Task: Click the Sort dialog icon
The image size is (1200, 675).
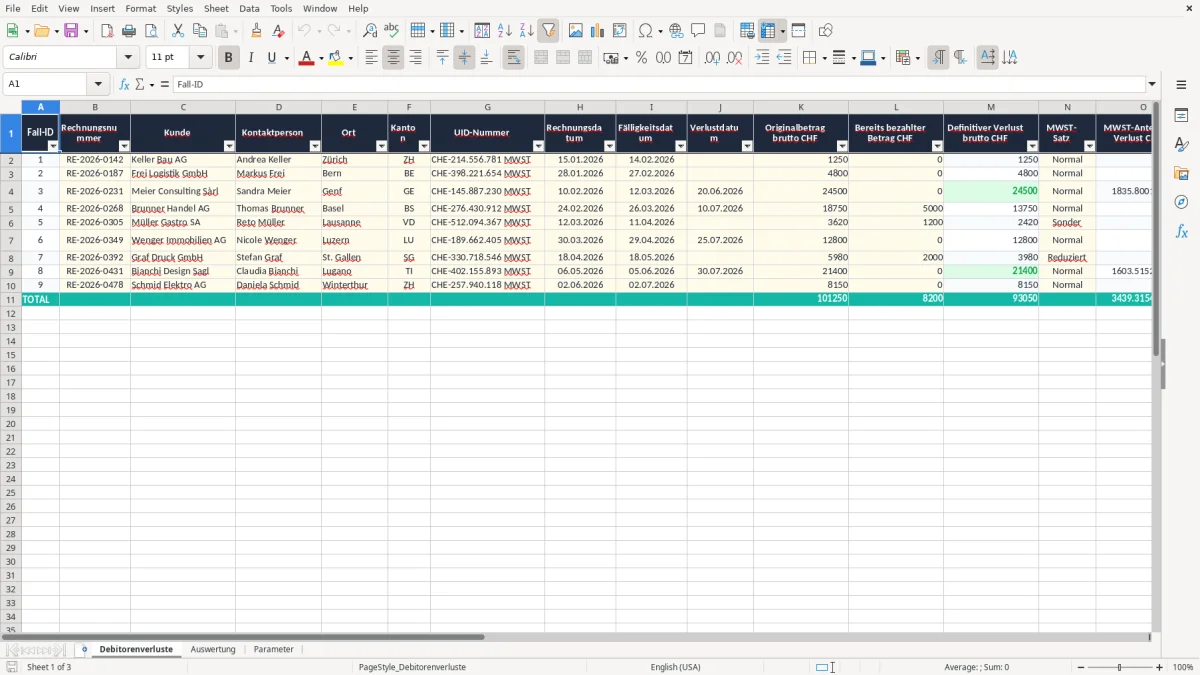Action: click(482, 31)
